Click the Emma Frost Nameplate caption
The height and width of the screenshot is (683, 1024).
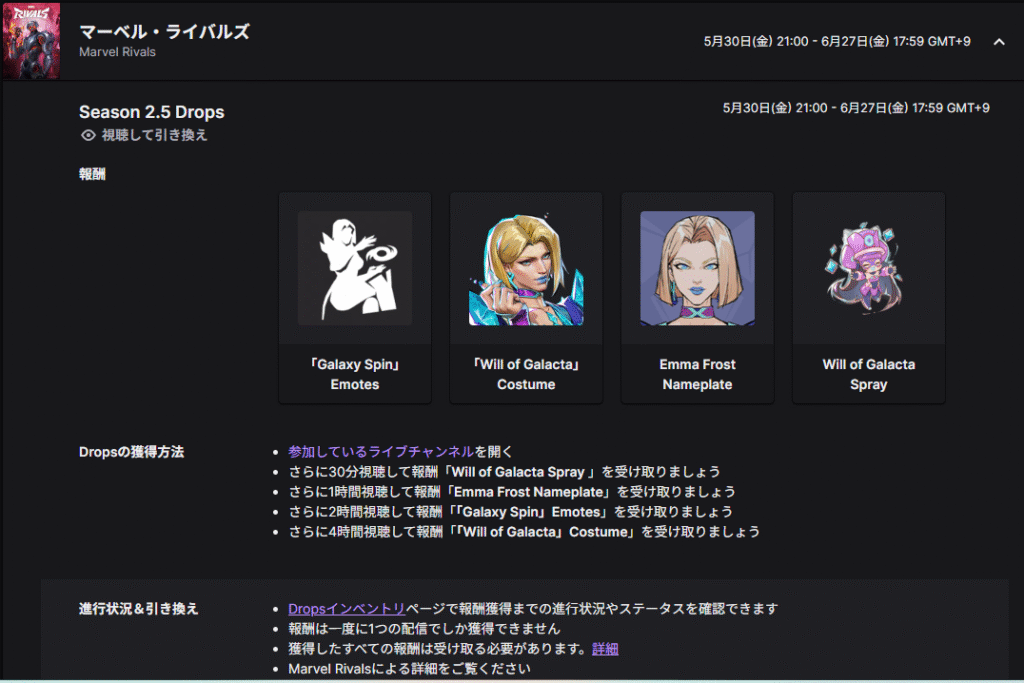pos(697,374)
